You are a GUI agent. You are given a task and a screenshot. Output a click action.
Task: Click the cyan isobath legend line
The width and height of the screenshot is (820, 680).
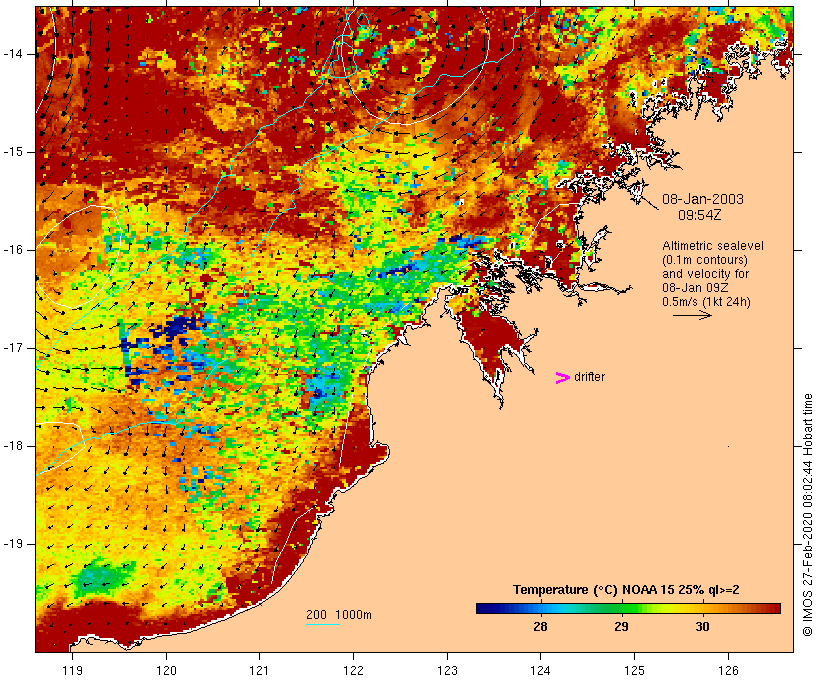[x=323, y=624]
